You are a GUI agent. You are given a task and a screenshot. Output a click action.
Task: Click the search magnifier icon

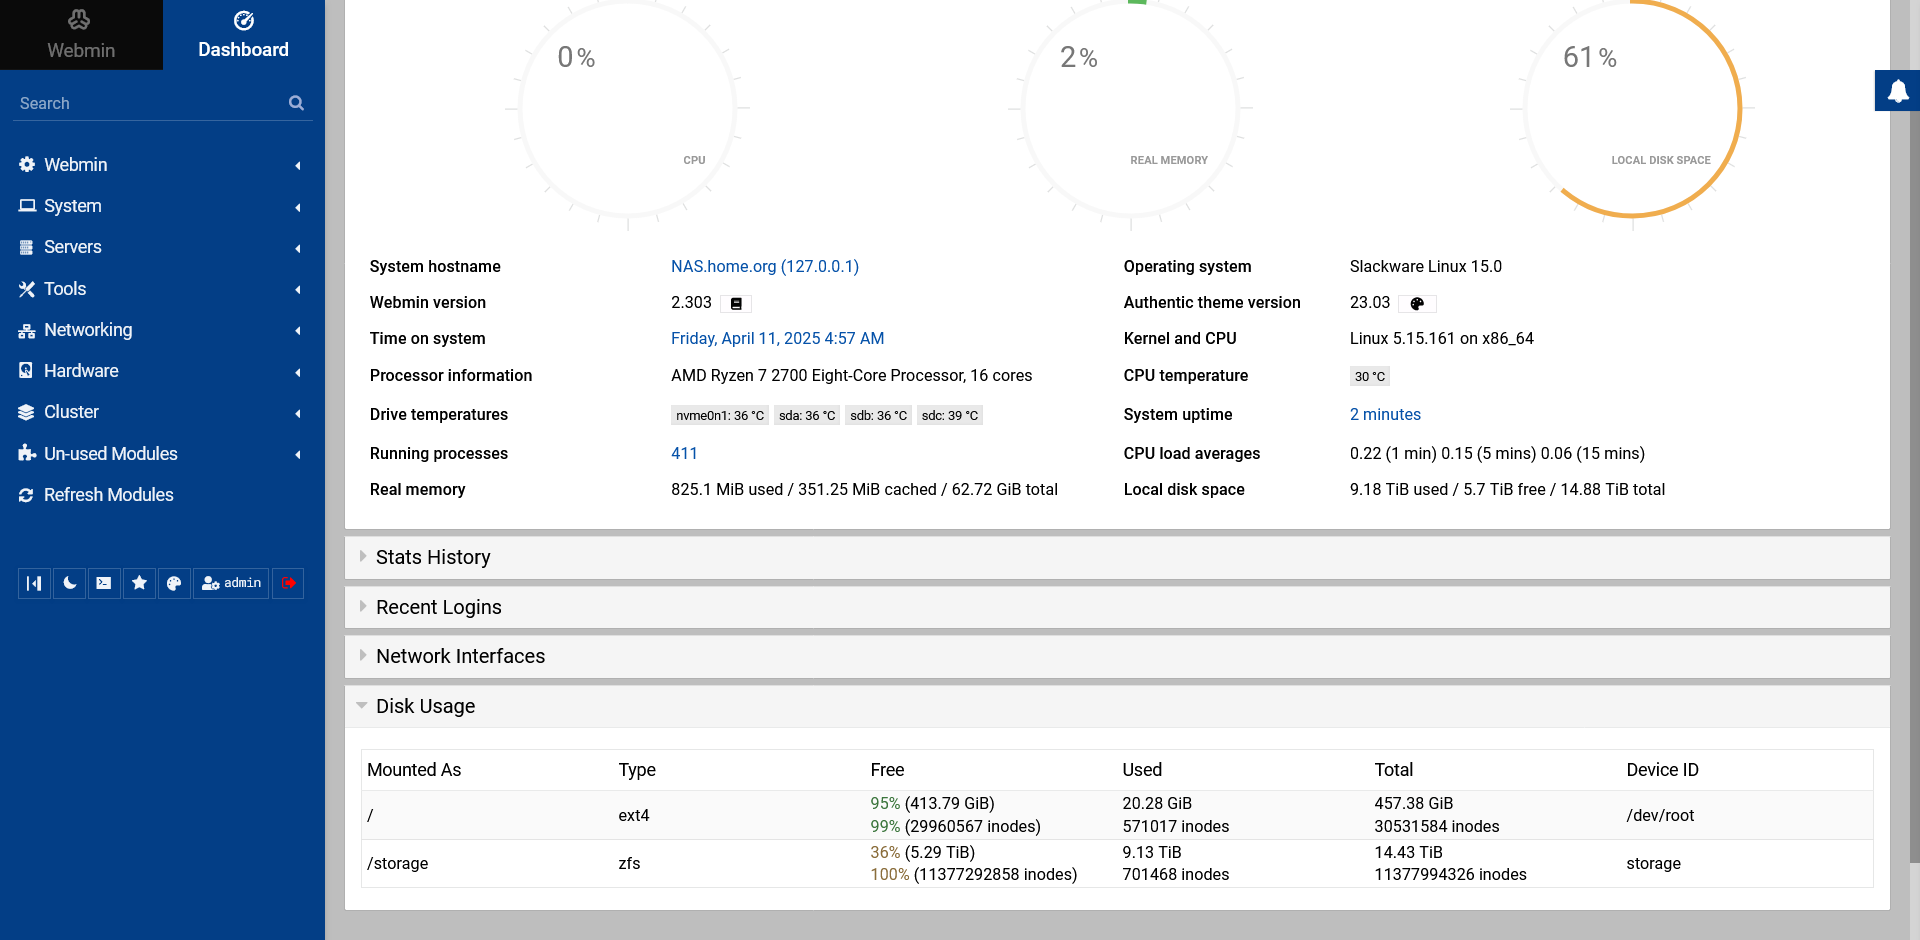296,103
